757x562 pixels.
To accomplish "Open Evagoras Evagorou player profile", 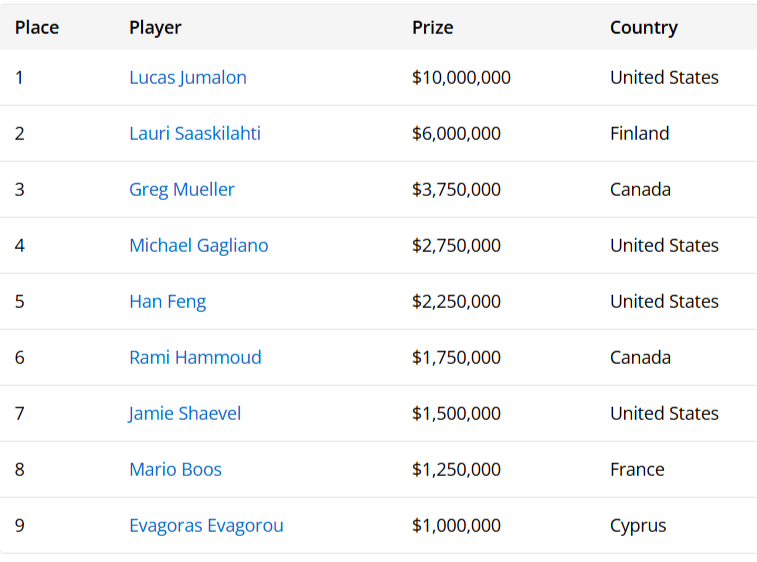I will click(x=207, y=526).
